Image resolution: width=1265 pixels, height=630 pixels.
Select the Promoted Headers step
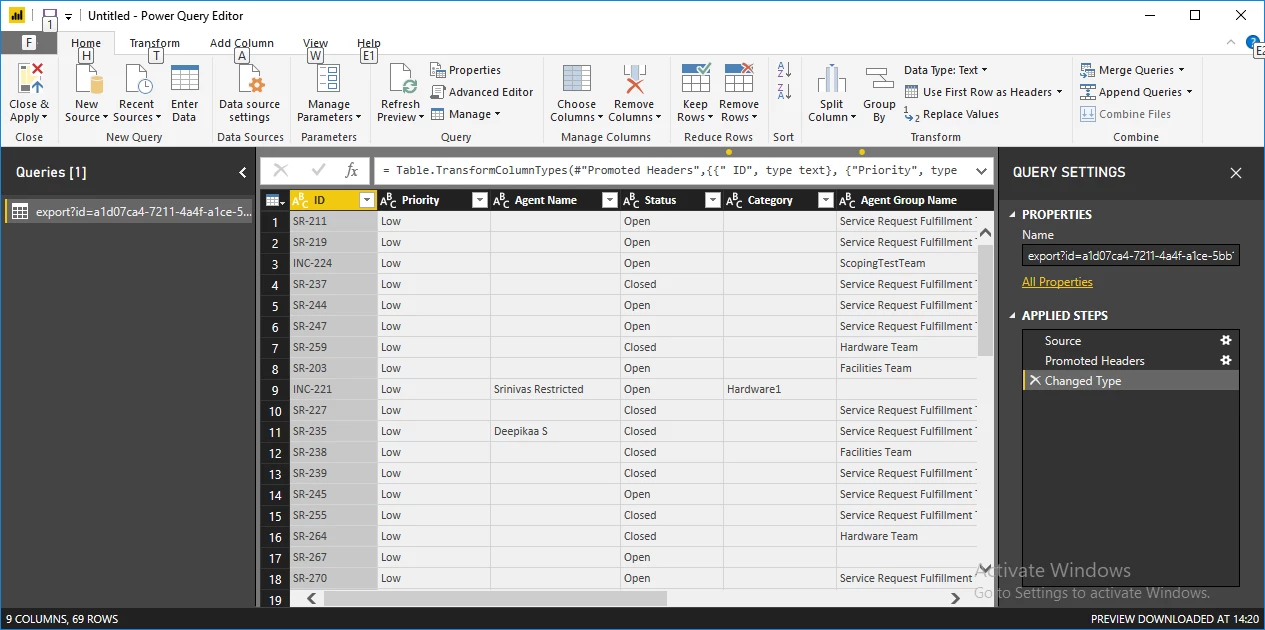pos(1130,360)
